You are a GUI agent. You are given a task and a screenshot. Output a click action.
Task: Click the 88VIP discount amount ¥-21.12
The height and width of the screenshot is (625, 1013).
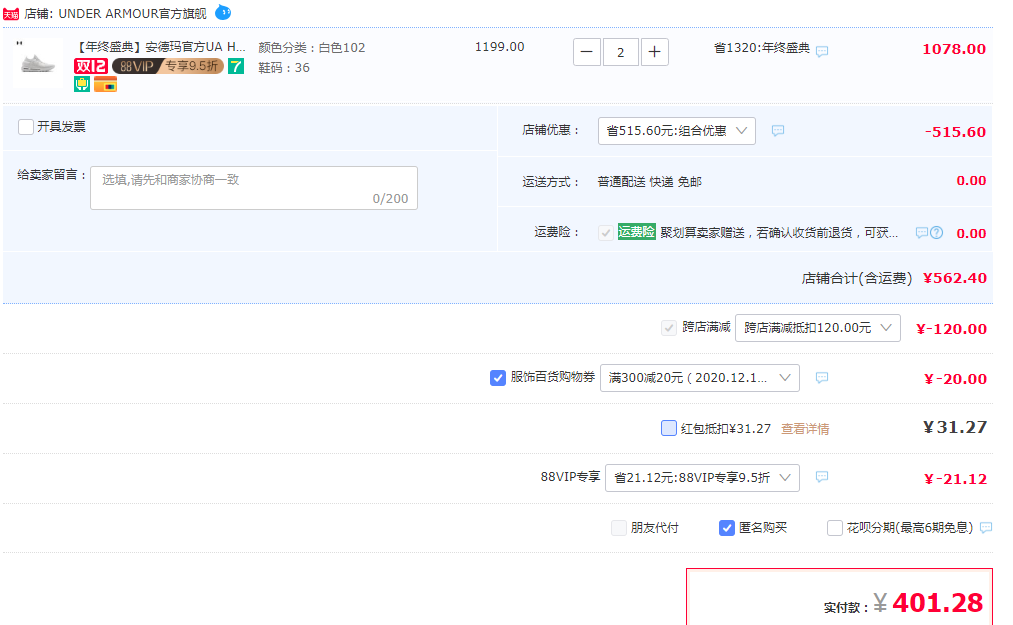click(x=956, y=479)
